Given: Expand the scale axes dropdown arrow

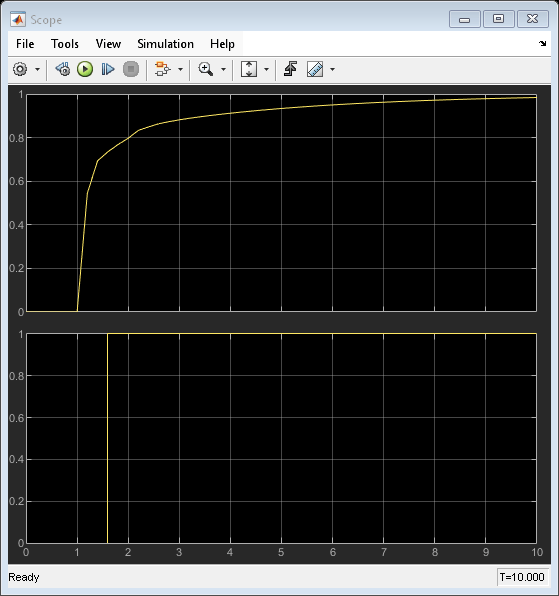Looking at the screenshot, I should point(266,70).
